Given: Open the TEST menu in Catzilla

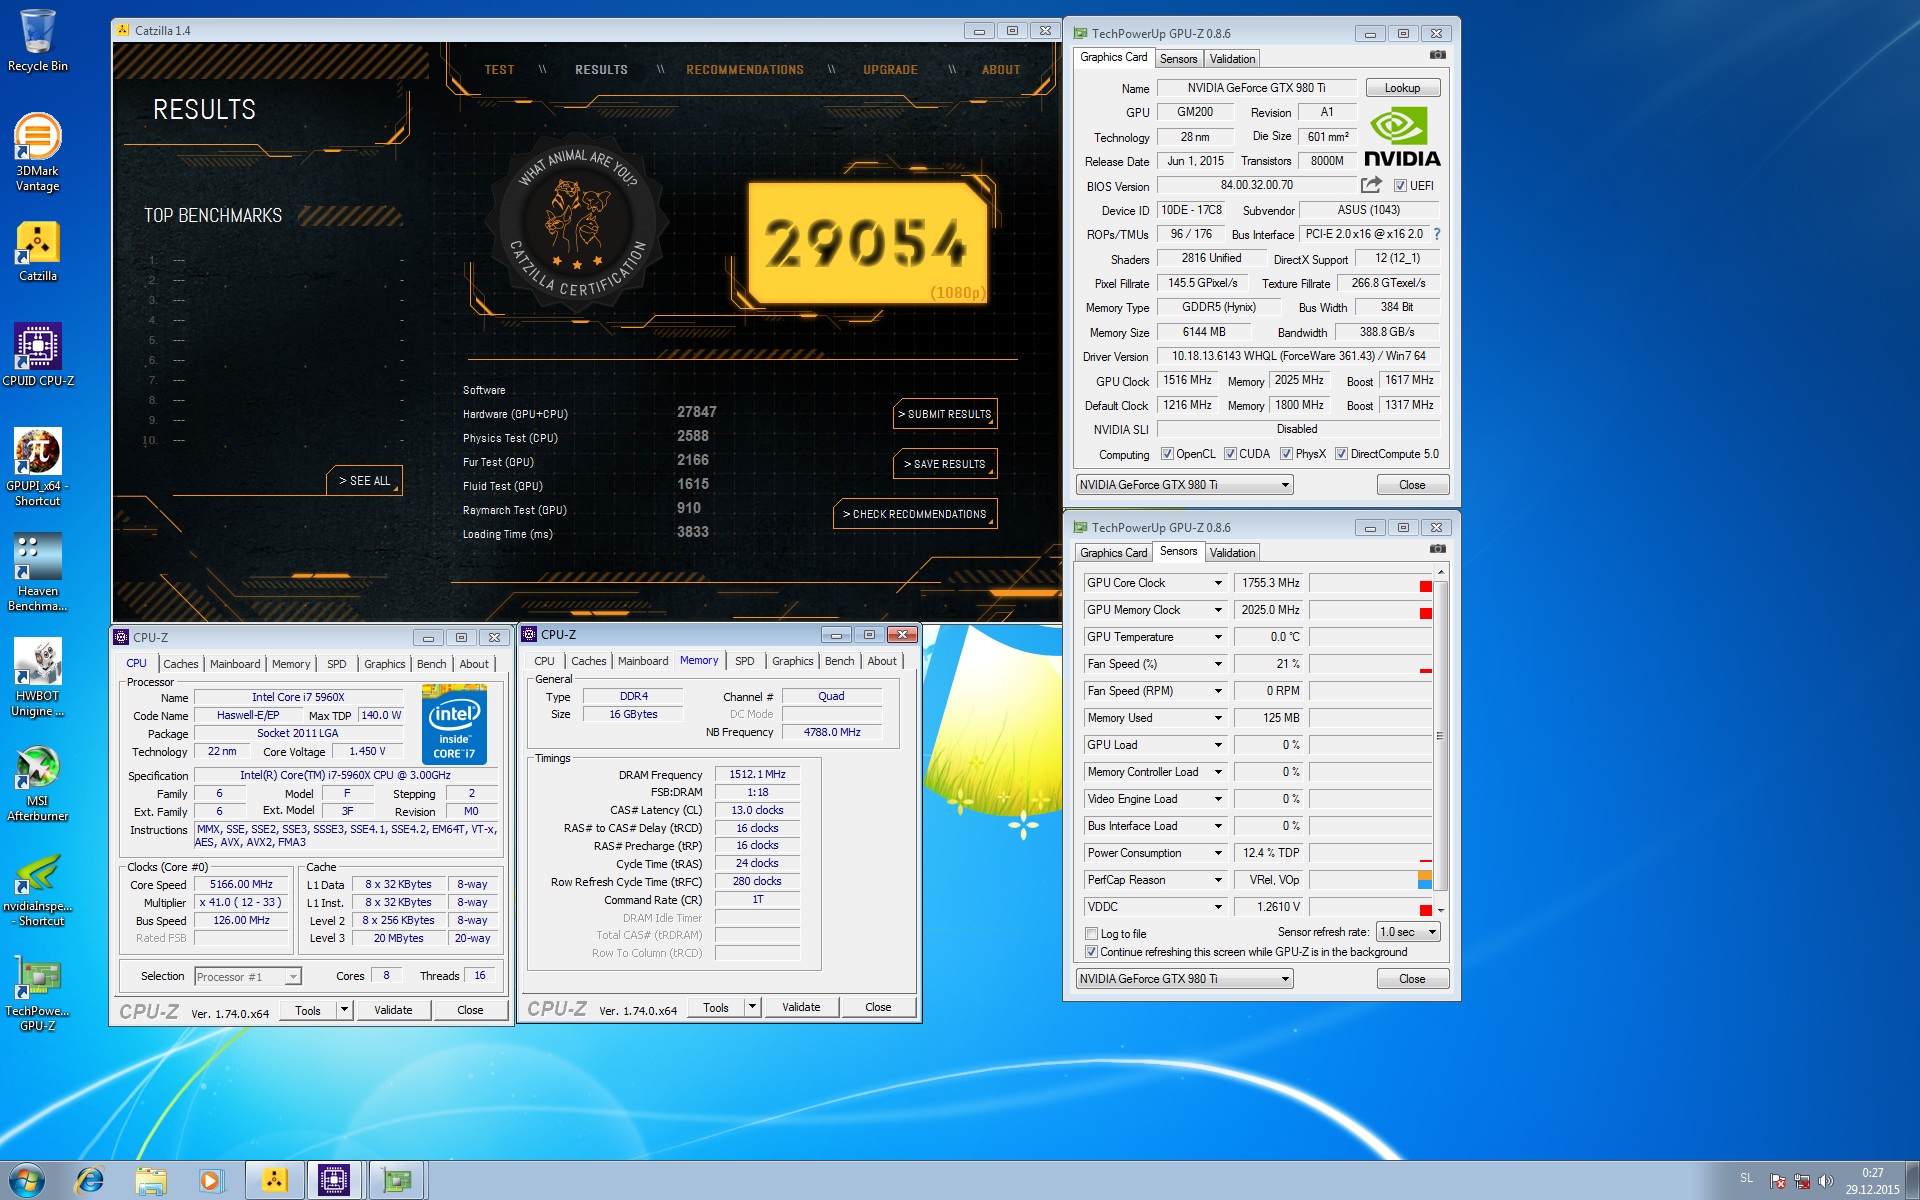Looking at the screenshot, I should click(x=499, y=70).
